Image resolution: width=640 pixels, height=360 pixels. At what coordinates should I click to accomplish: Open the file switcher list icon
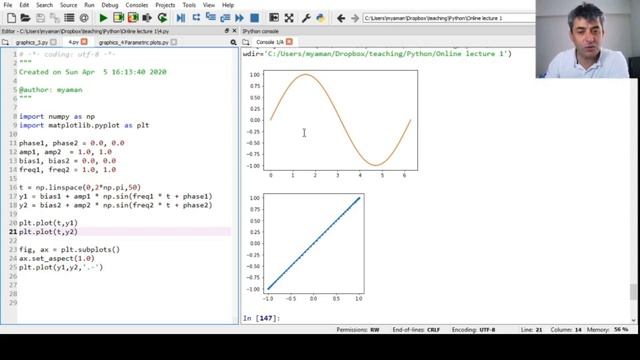pyautogui.click(x=69, y=18)
